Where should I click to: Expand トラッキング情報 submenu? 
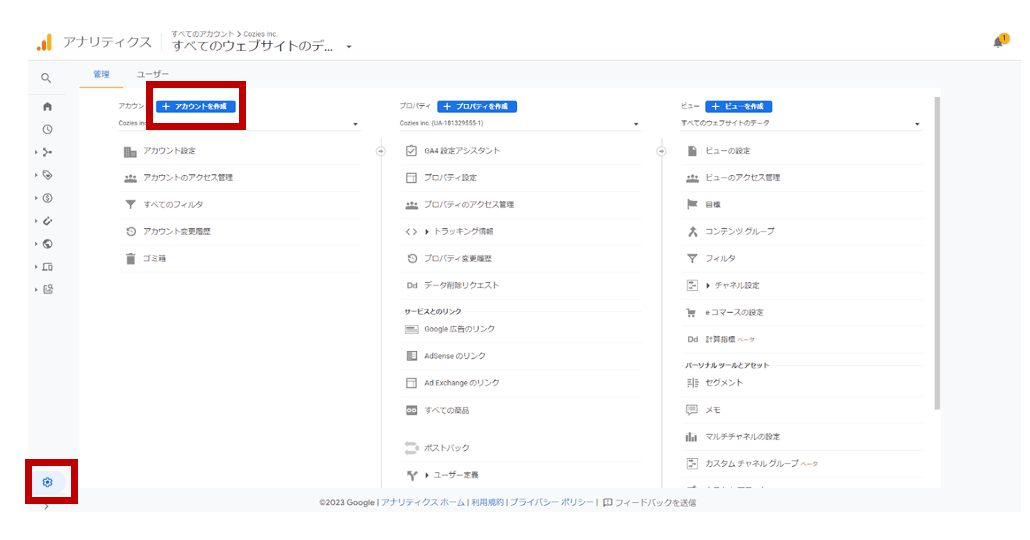coord(427,232)
